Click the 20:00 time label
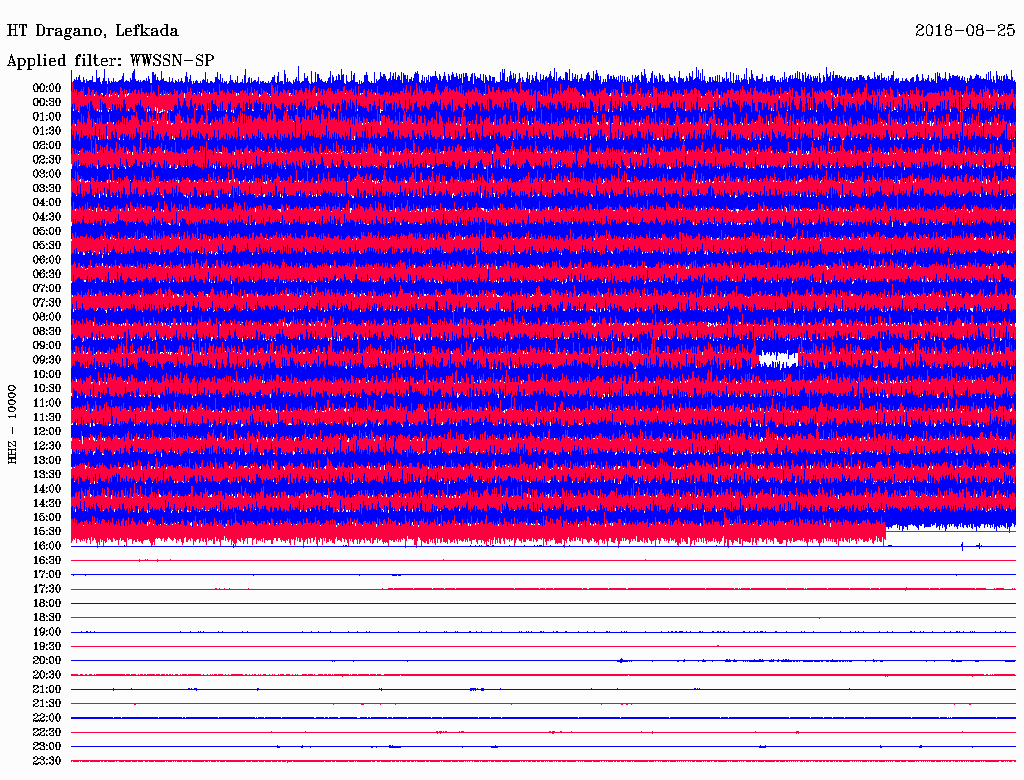1024x780 pixels. coord(47,661)
